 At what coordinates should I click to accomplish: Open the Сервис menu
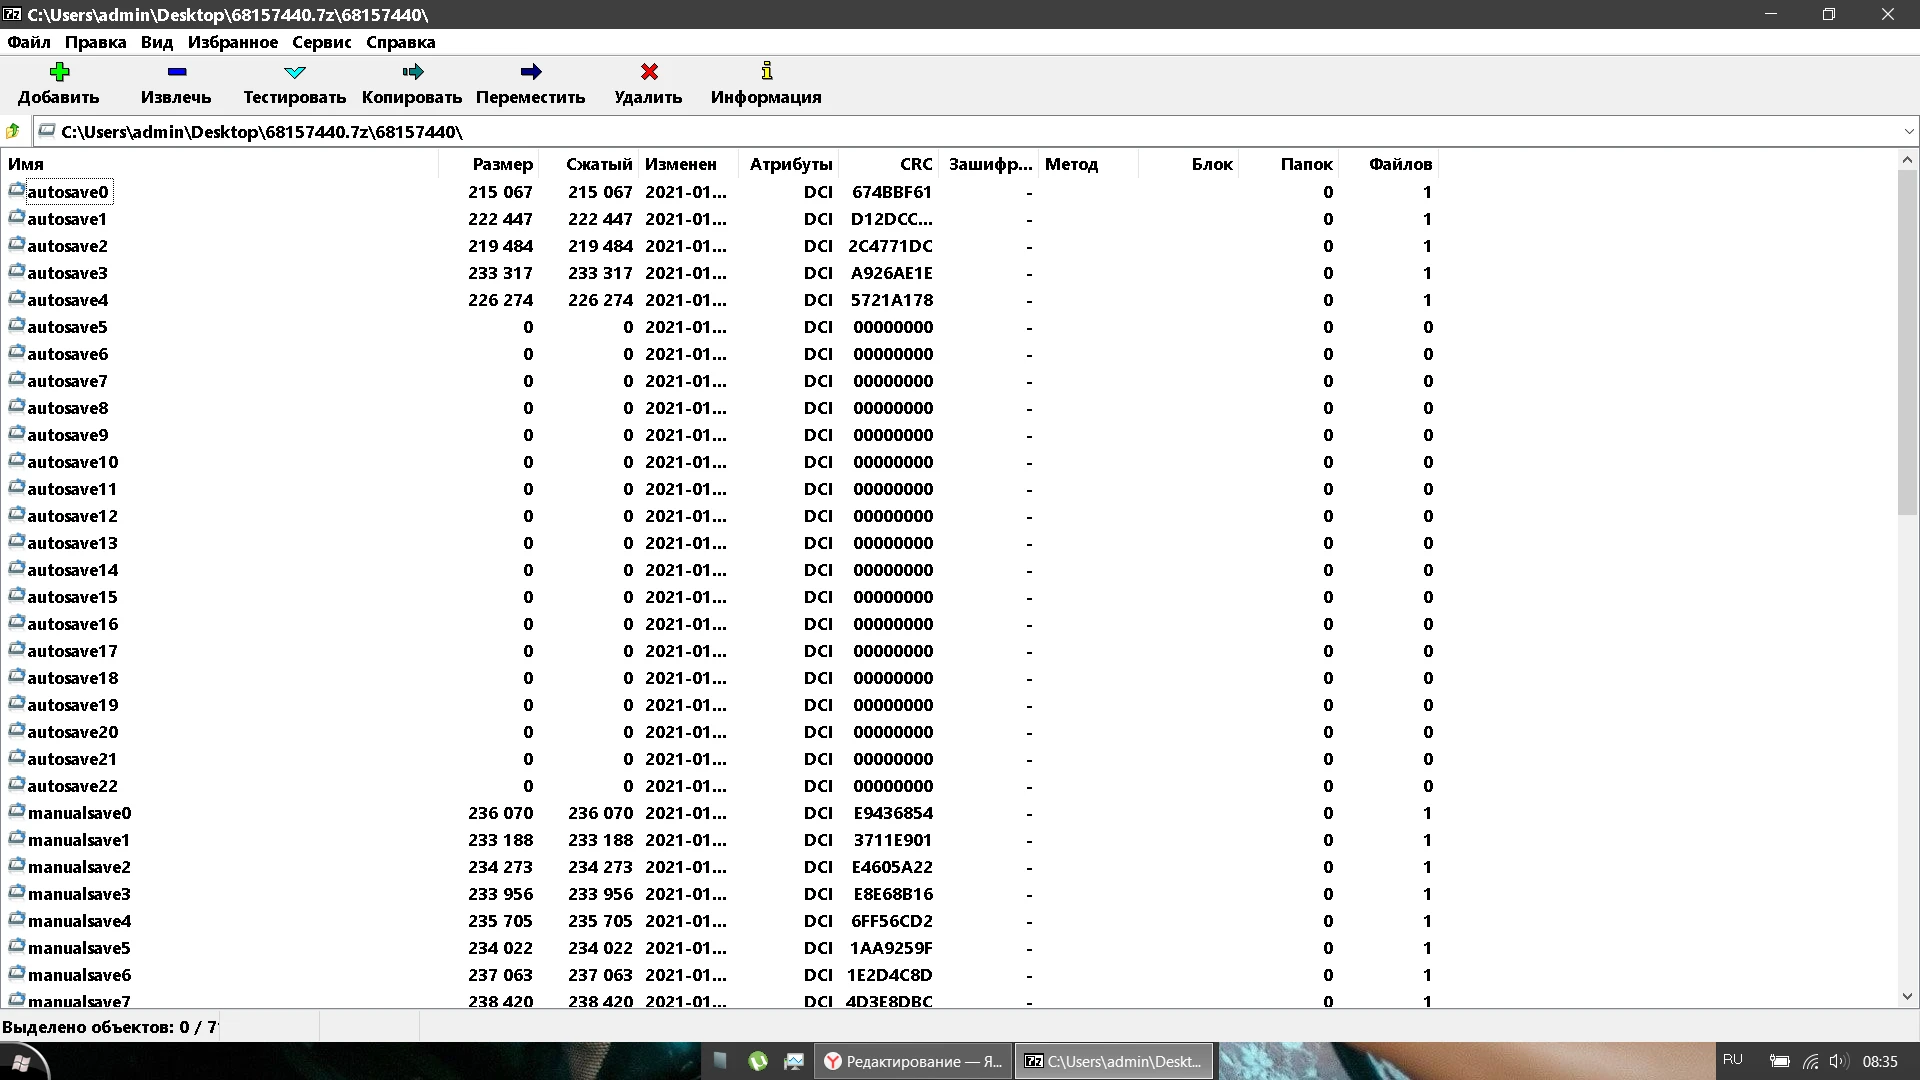[321, 42]
